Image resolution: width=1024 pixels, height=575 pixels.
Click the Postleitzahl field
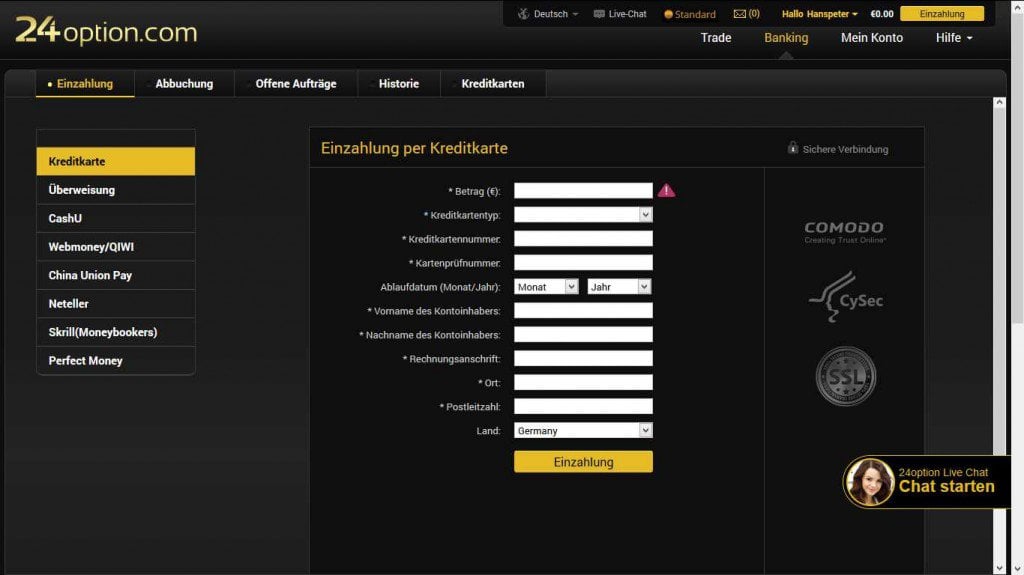coord(583,406)
